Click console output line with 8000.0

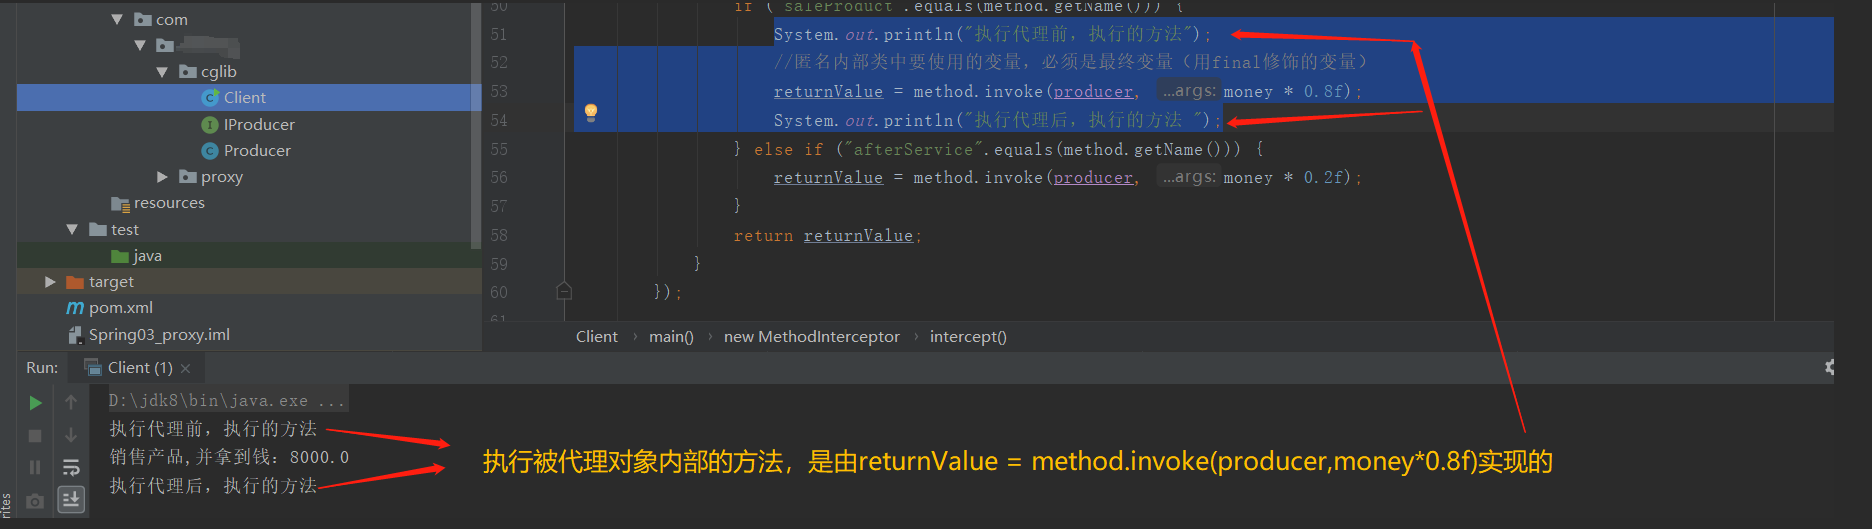coord(229,457)
